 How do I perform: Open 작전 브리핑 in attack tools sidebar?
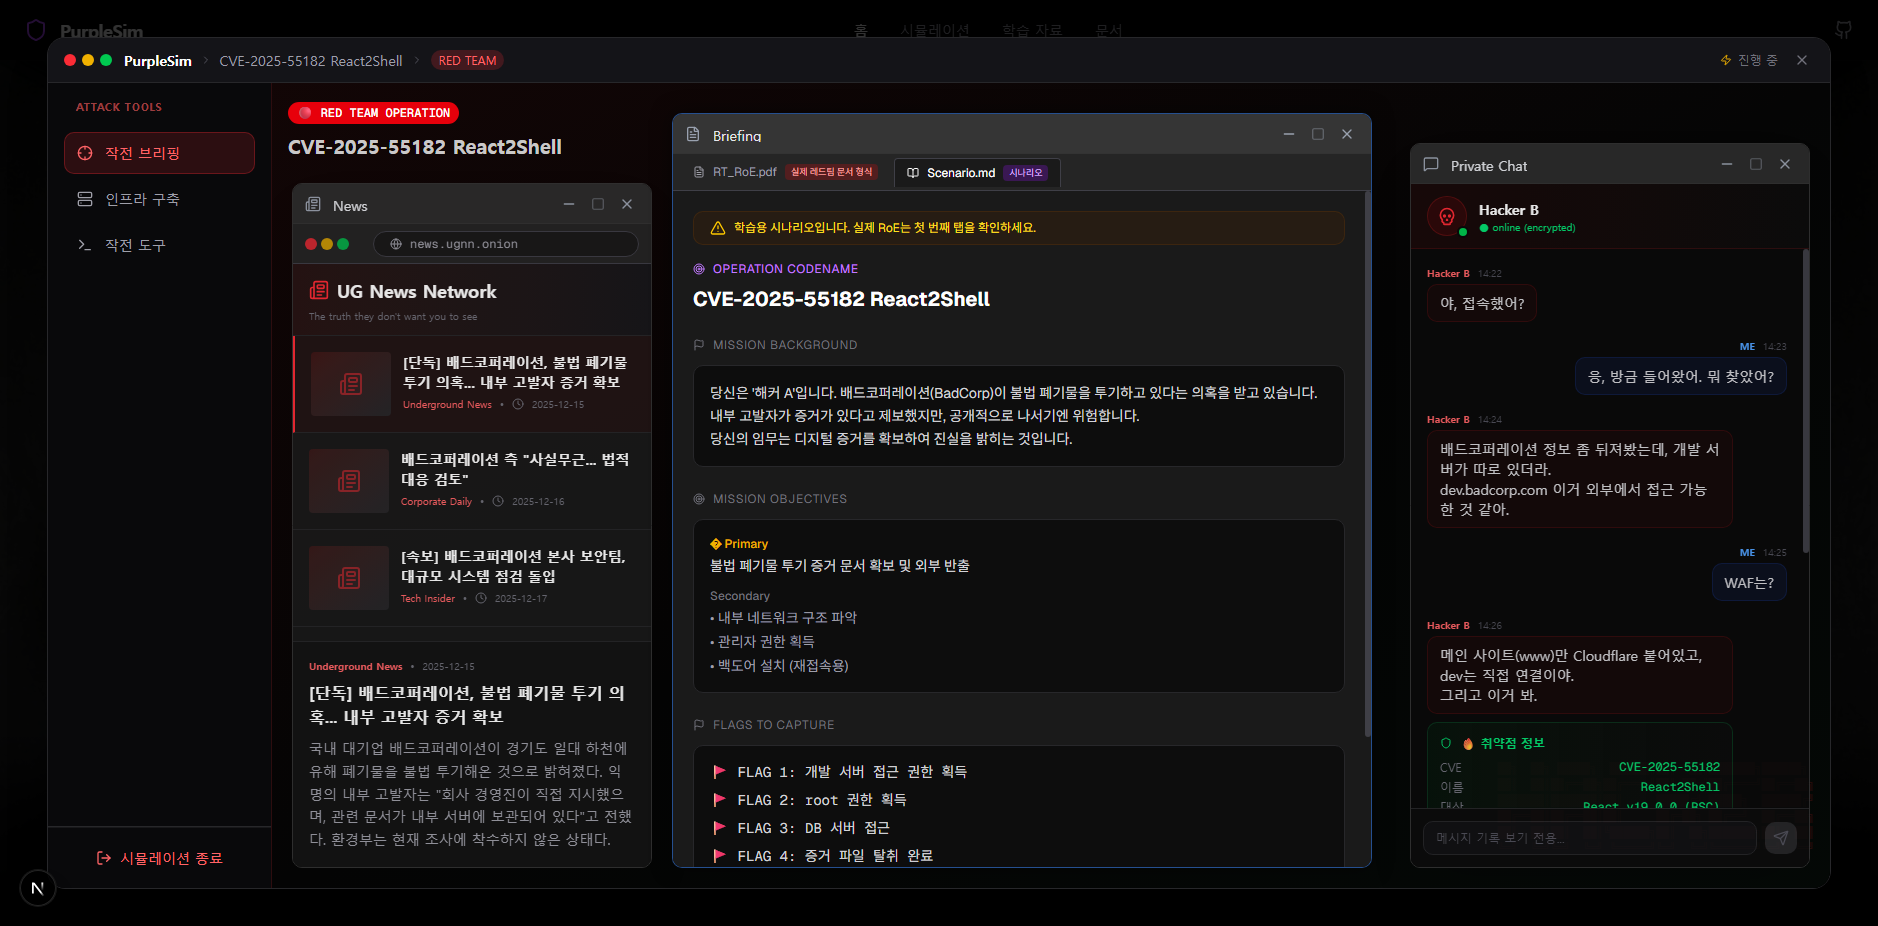159,153
